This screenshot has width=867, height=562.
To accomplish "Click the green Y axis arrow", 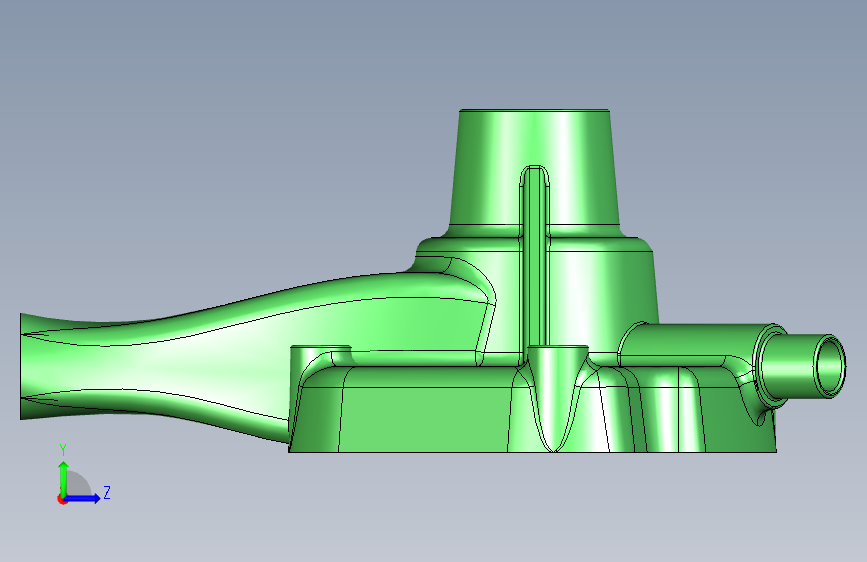I will [x=64, y=479].
